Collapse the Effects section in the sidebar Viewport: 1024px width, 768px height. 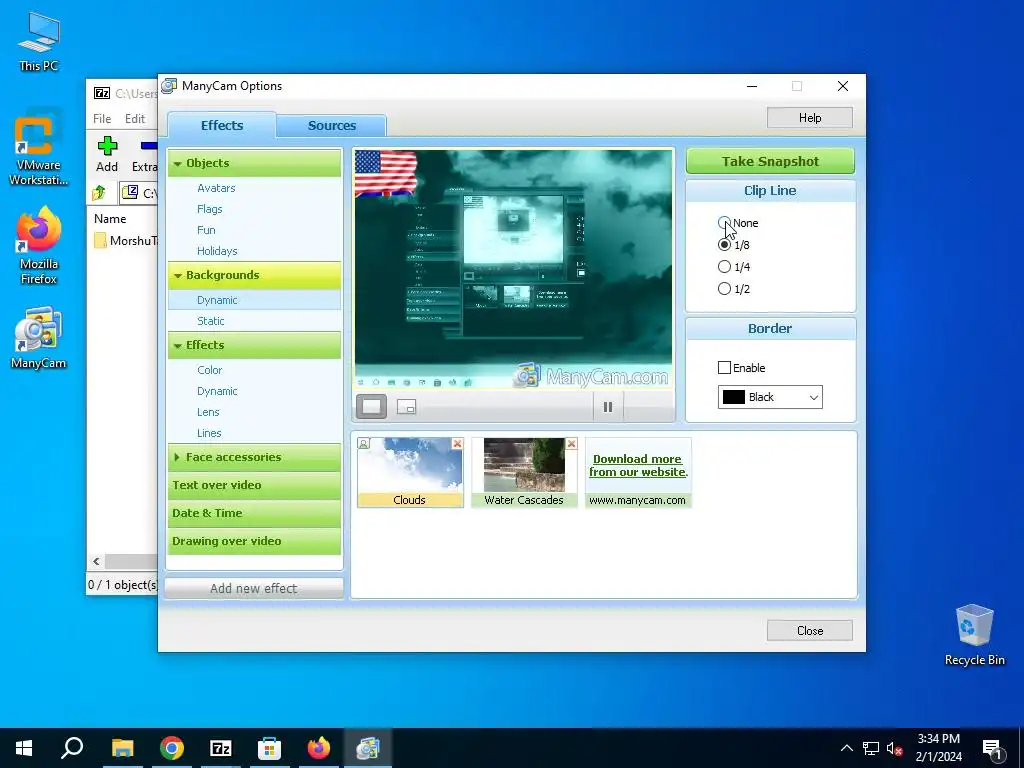click(255, 345)
